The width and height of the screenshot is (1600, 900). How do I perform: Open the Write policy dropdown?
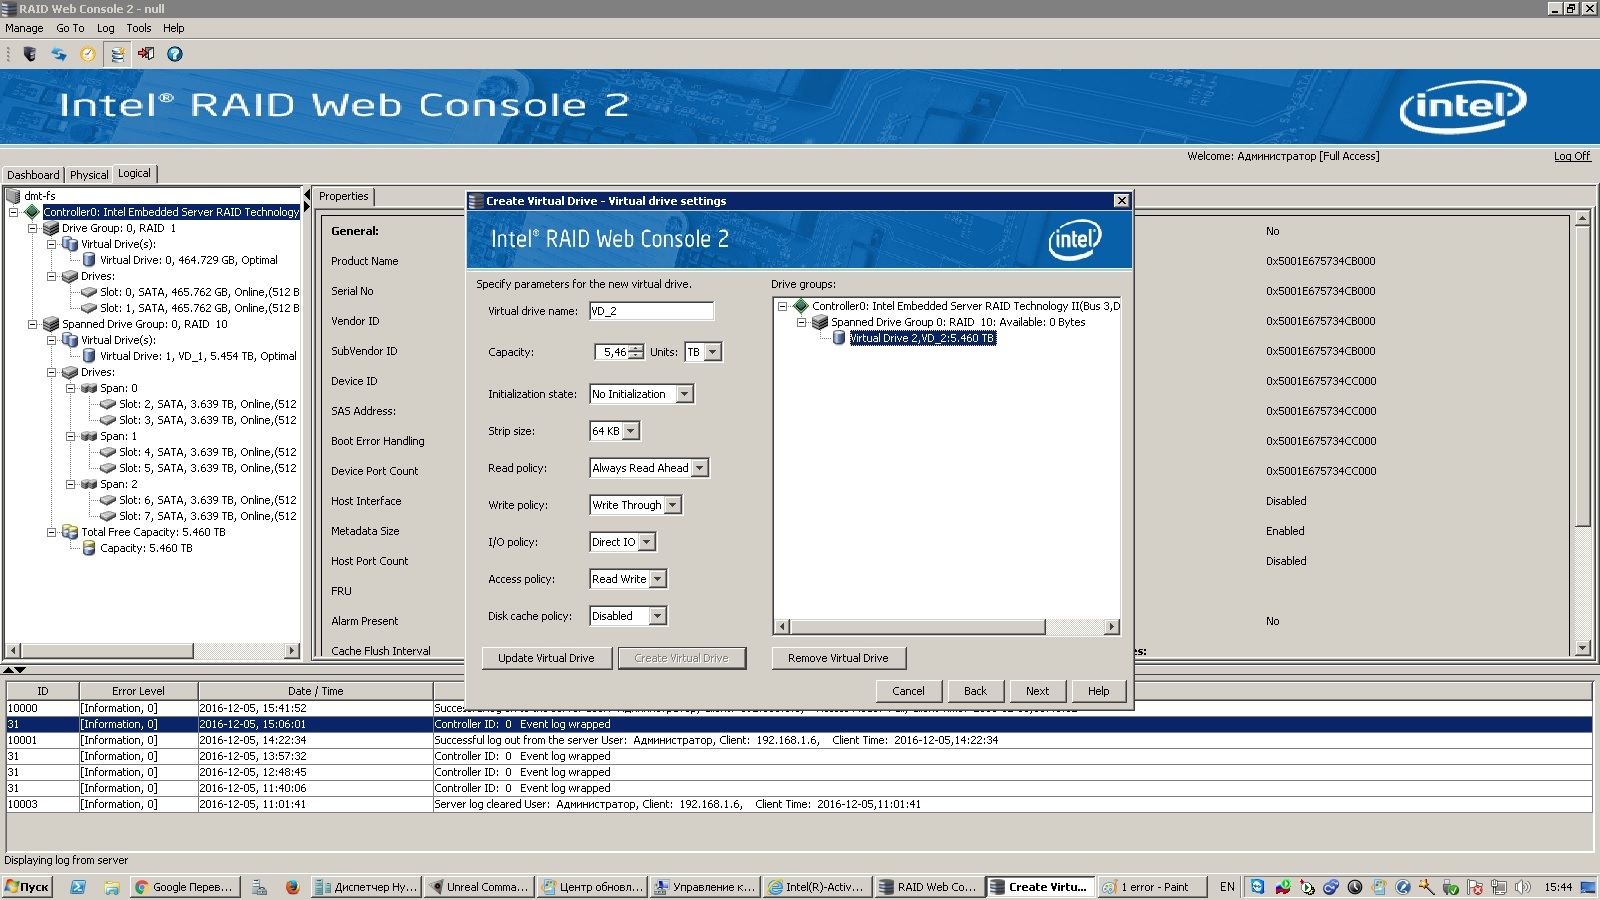[x=672, y=505]
